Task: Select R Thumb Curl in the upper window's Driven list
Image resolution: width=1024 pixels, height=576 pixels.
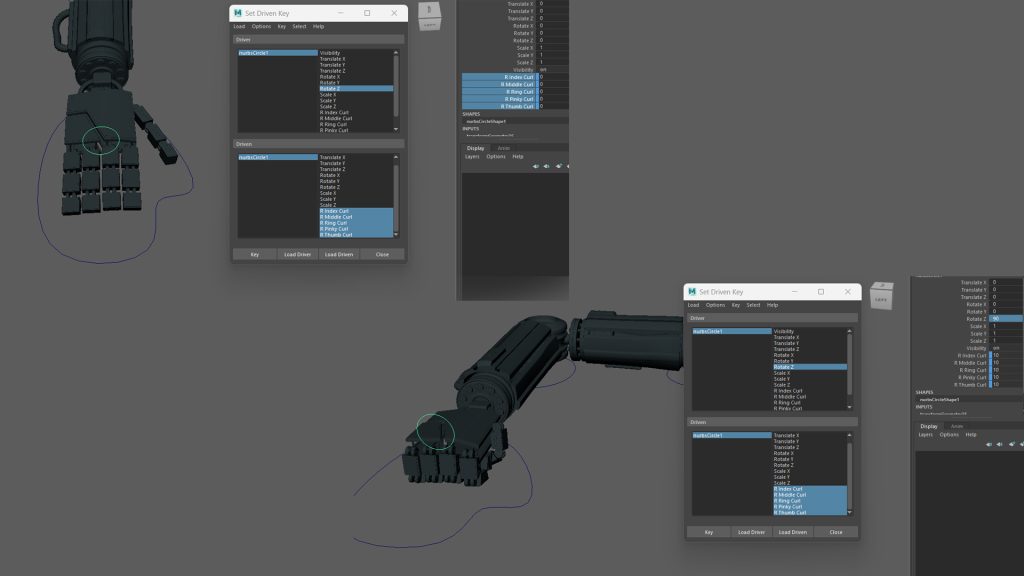Action: point(356,234)
